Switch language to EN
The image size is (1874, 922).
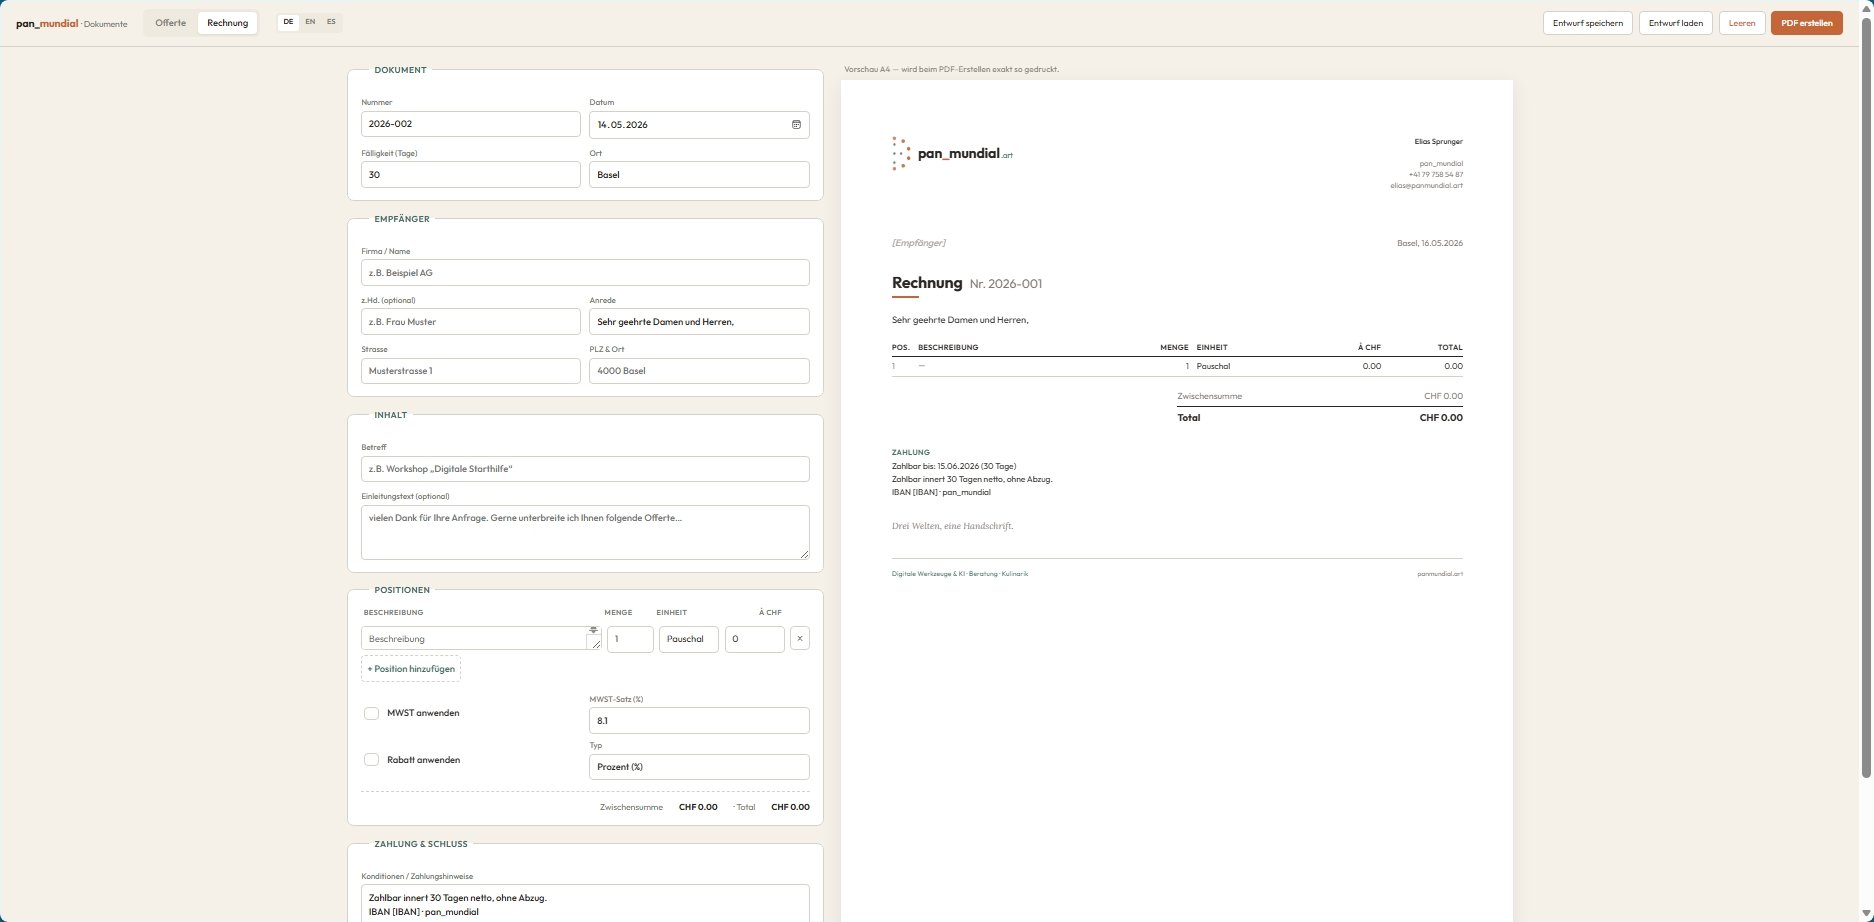pyautogui.click(x=310, y=22)
